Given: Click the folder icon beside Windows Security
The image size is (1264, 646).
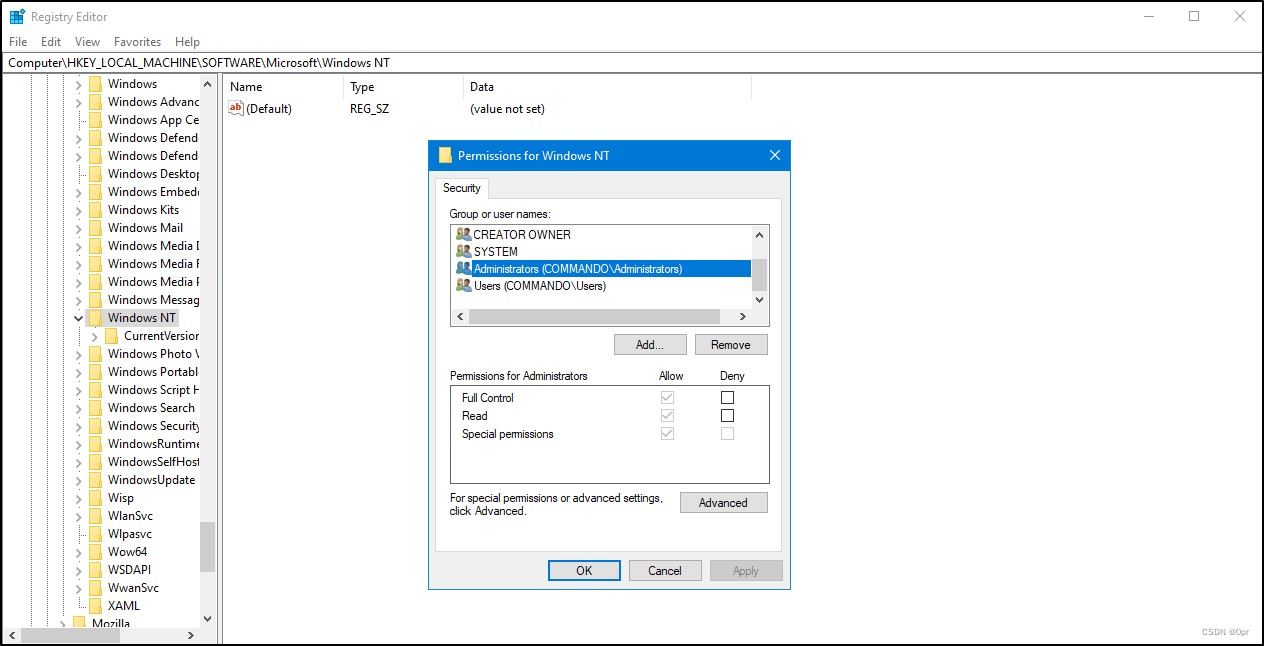Looking at the screenshot, I should coord(96,426).
